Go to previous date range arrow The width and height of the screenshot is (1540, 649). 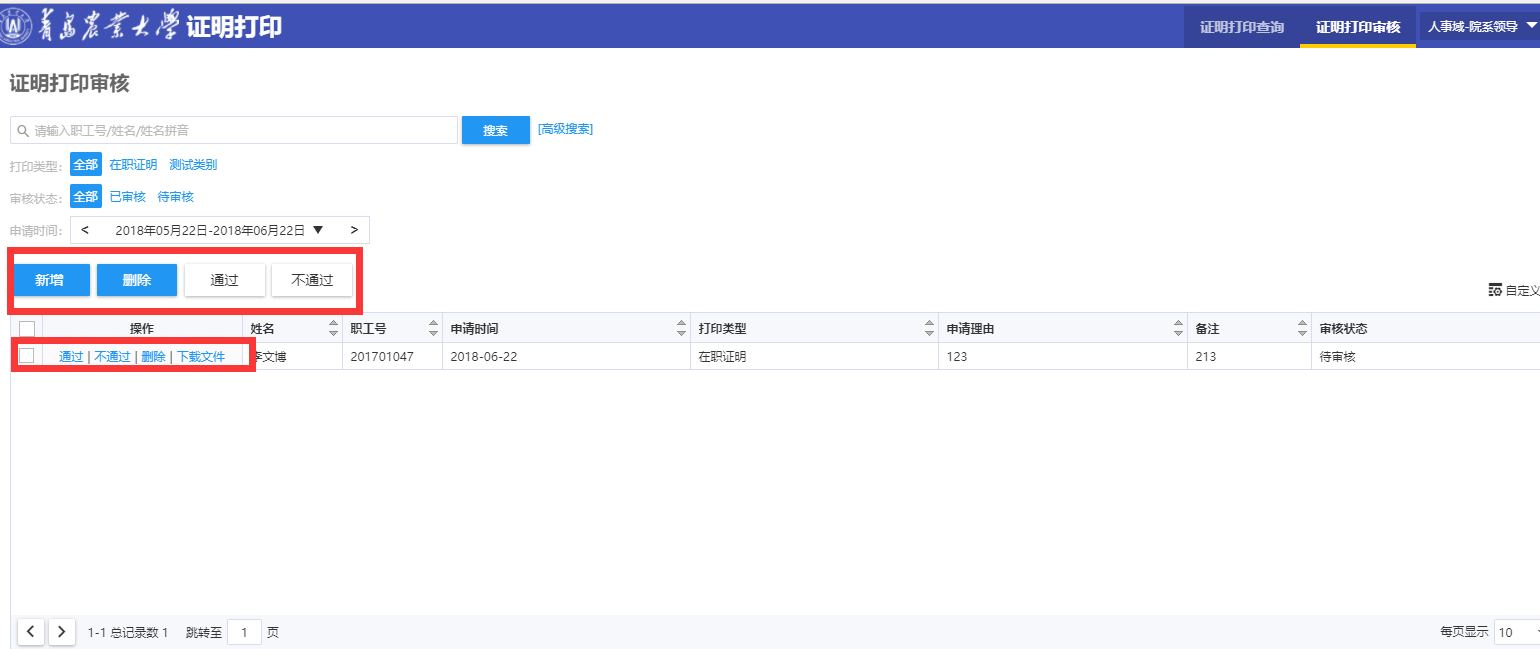coord(85,230)
